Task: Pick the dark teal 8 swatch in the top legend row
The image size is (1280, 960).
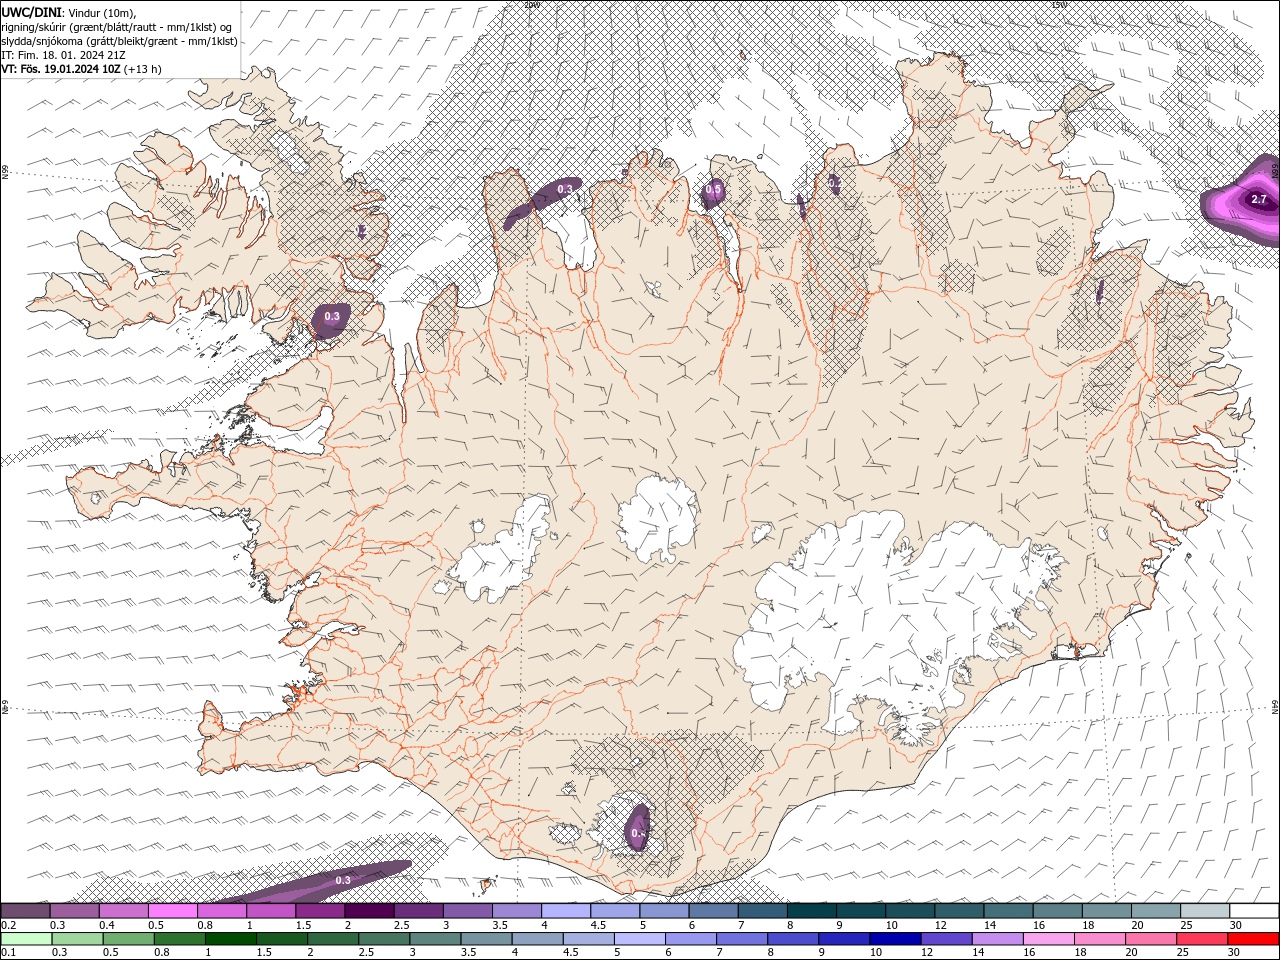Action: [811, 911]
